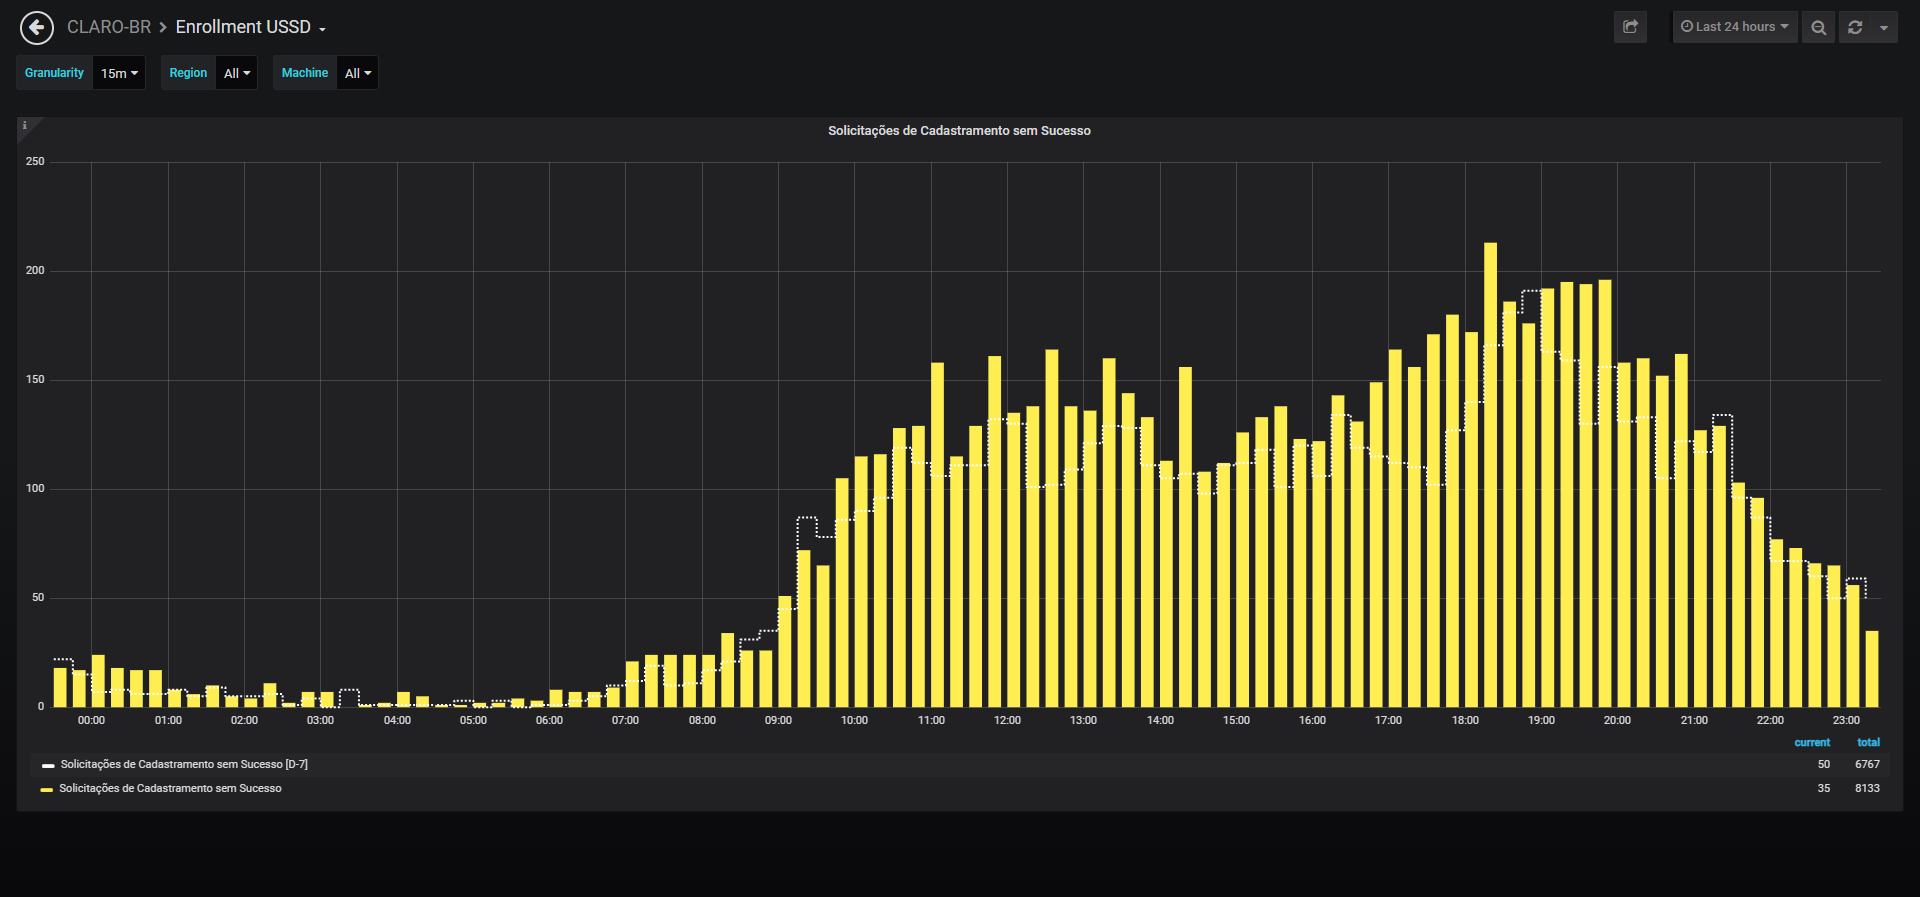The width and height of the screenshot is (1920, 897).
Task: Click the 18:00 x-axis time label
Action: pyautogui.click(x=1465, y=720)
